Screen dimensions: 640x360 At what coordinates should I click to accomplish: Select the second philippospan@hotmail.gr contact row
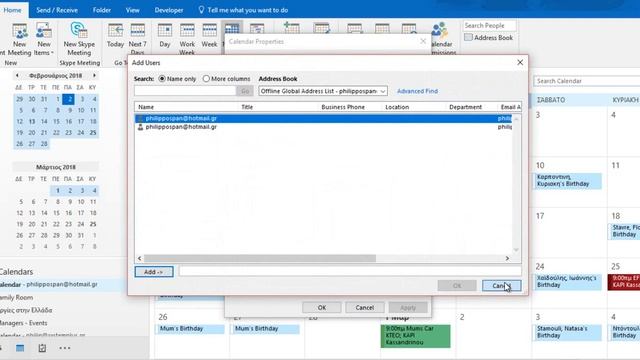pyautogui.click(x=323, y=127)
